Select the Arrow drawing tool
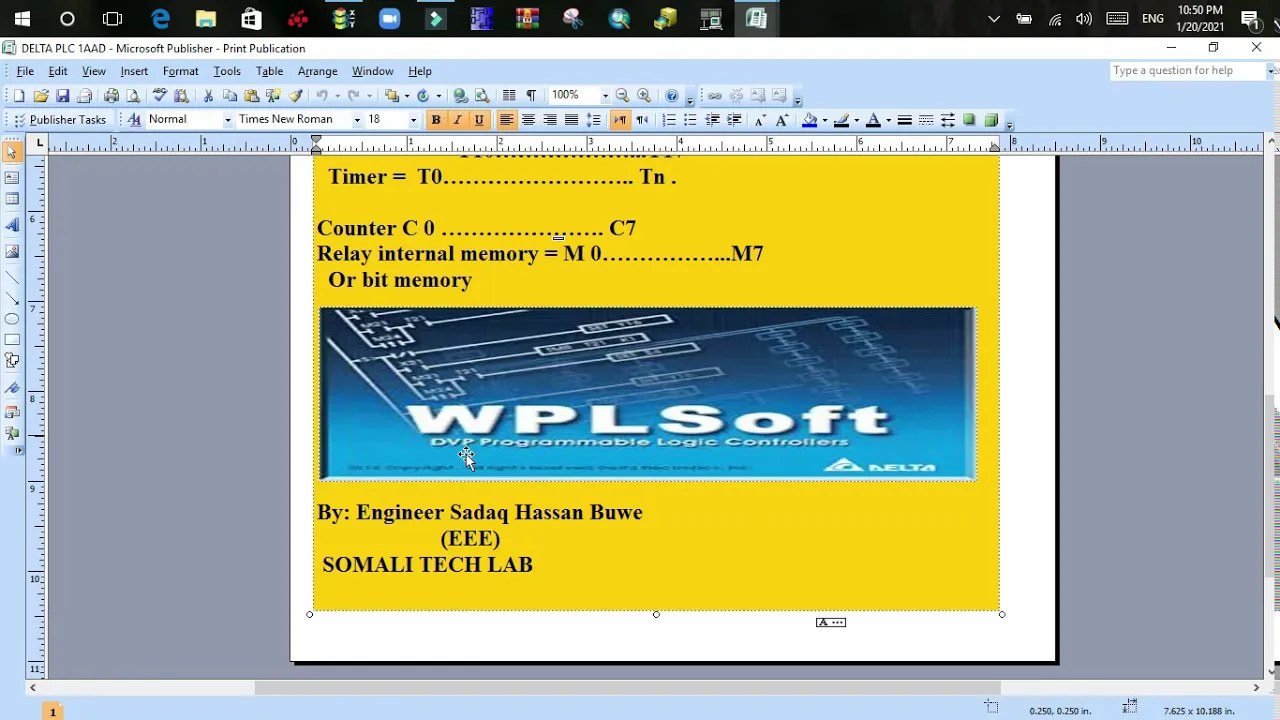The height and width of the screenshot is (720, 1280). tap(12, 298)
